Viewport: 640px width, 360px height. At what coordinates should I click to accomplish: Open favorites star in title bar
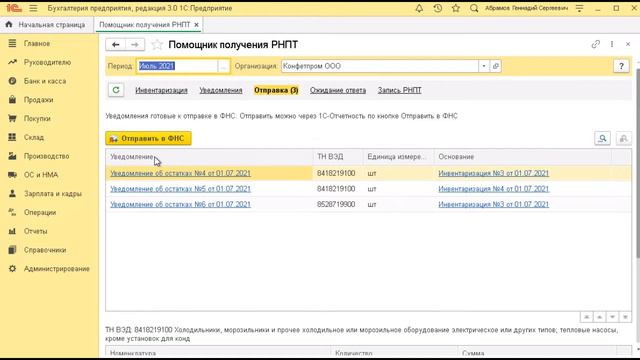click(456, 8)
